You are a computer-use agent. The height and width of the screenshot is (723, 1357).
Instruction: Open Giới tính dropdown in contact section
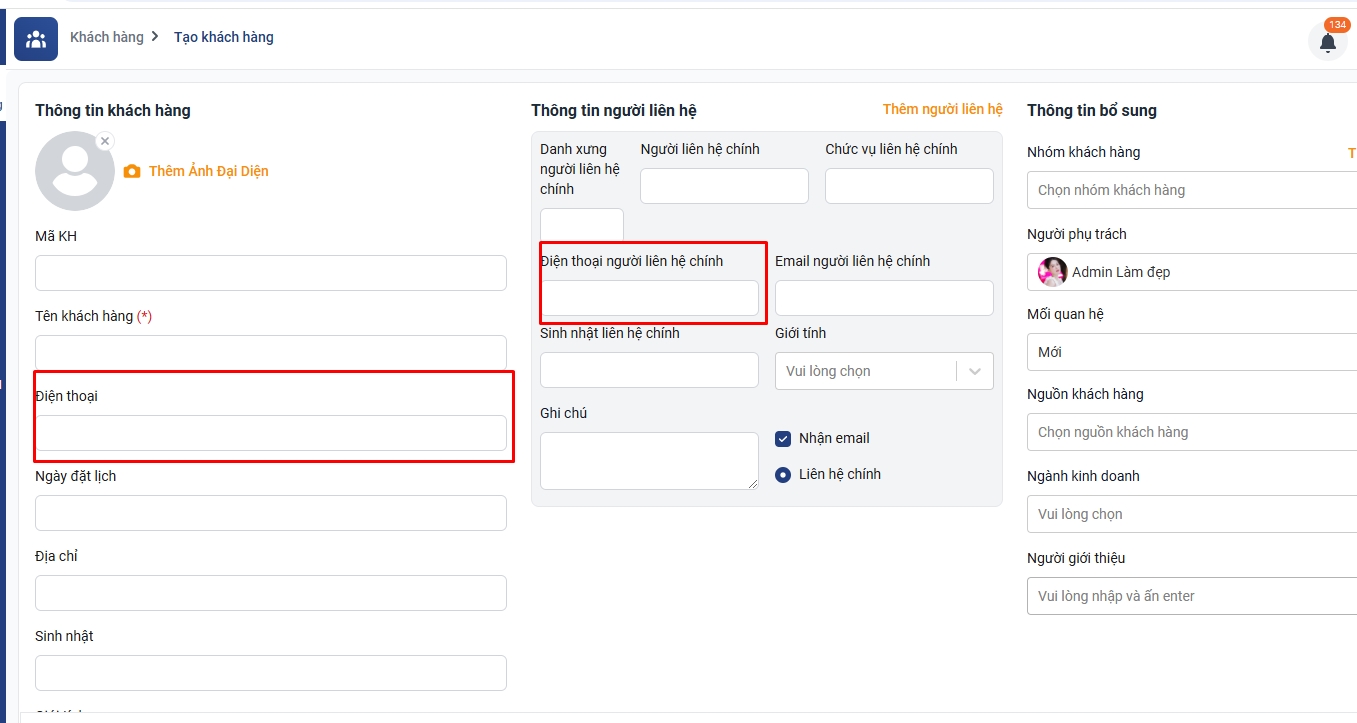[x=884, y=371]
